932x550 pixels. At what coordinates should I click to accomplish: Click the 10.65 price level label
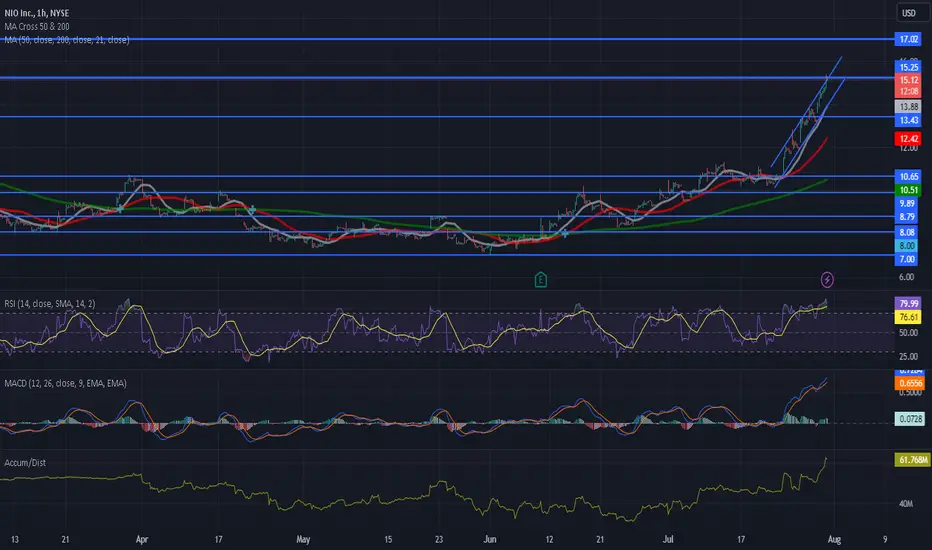point(909,177)
